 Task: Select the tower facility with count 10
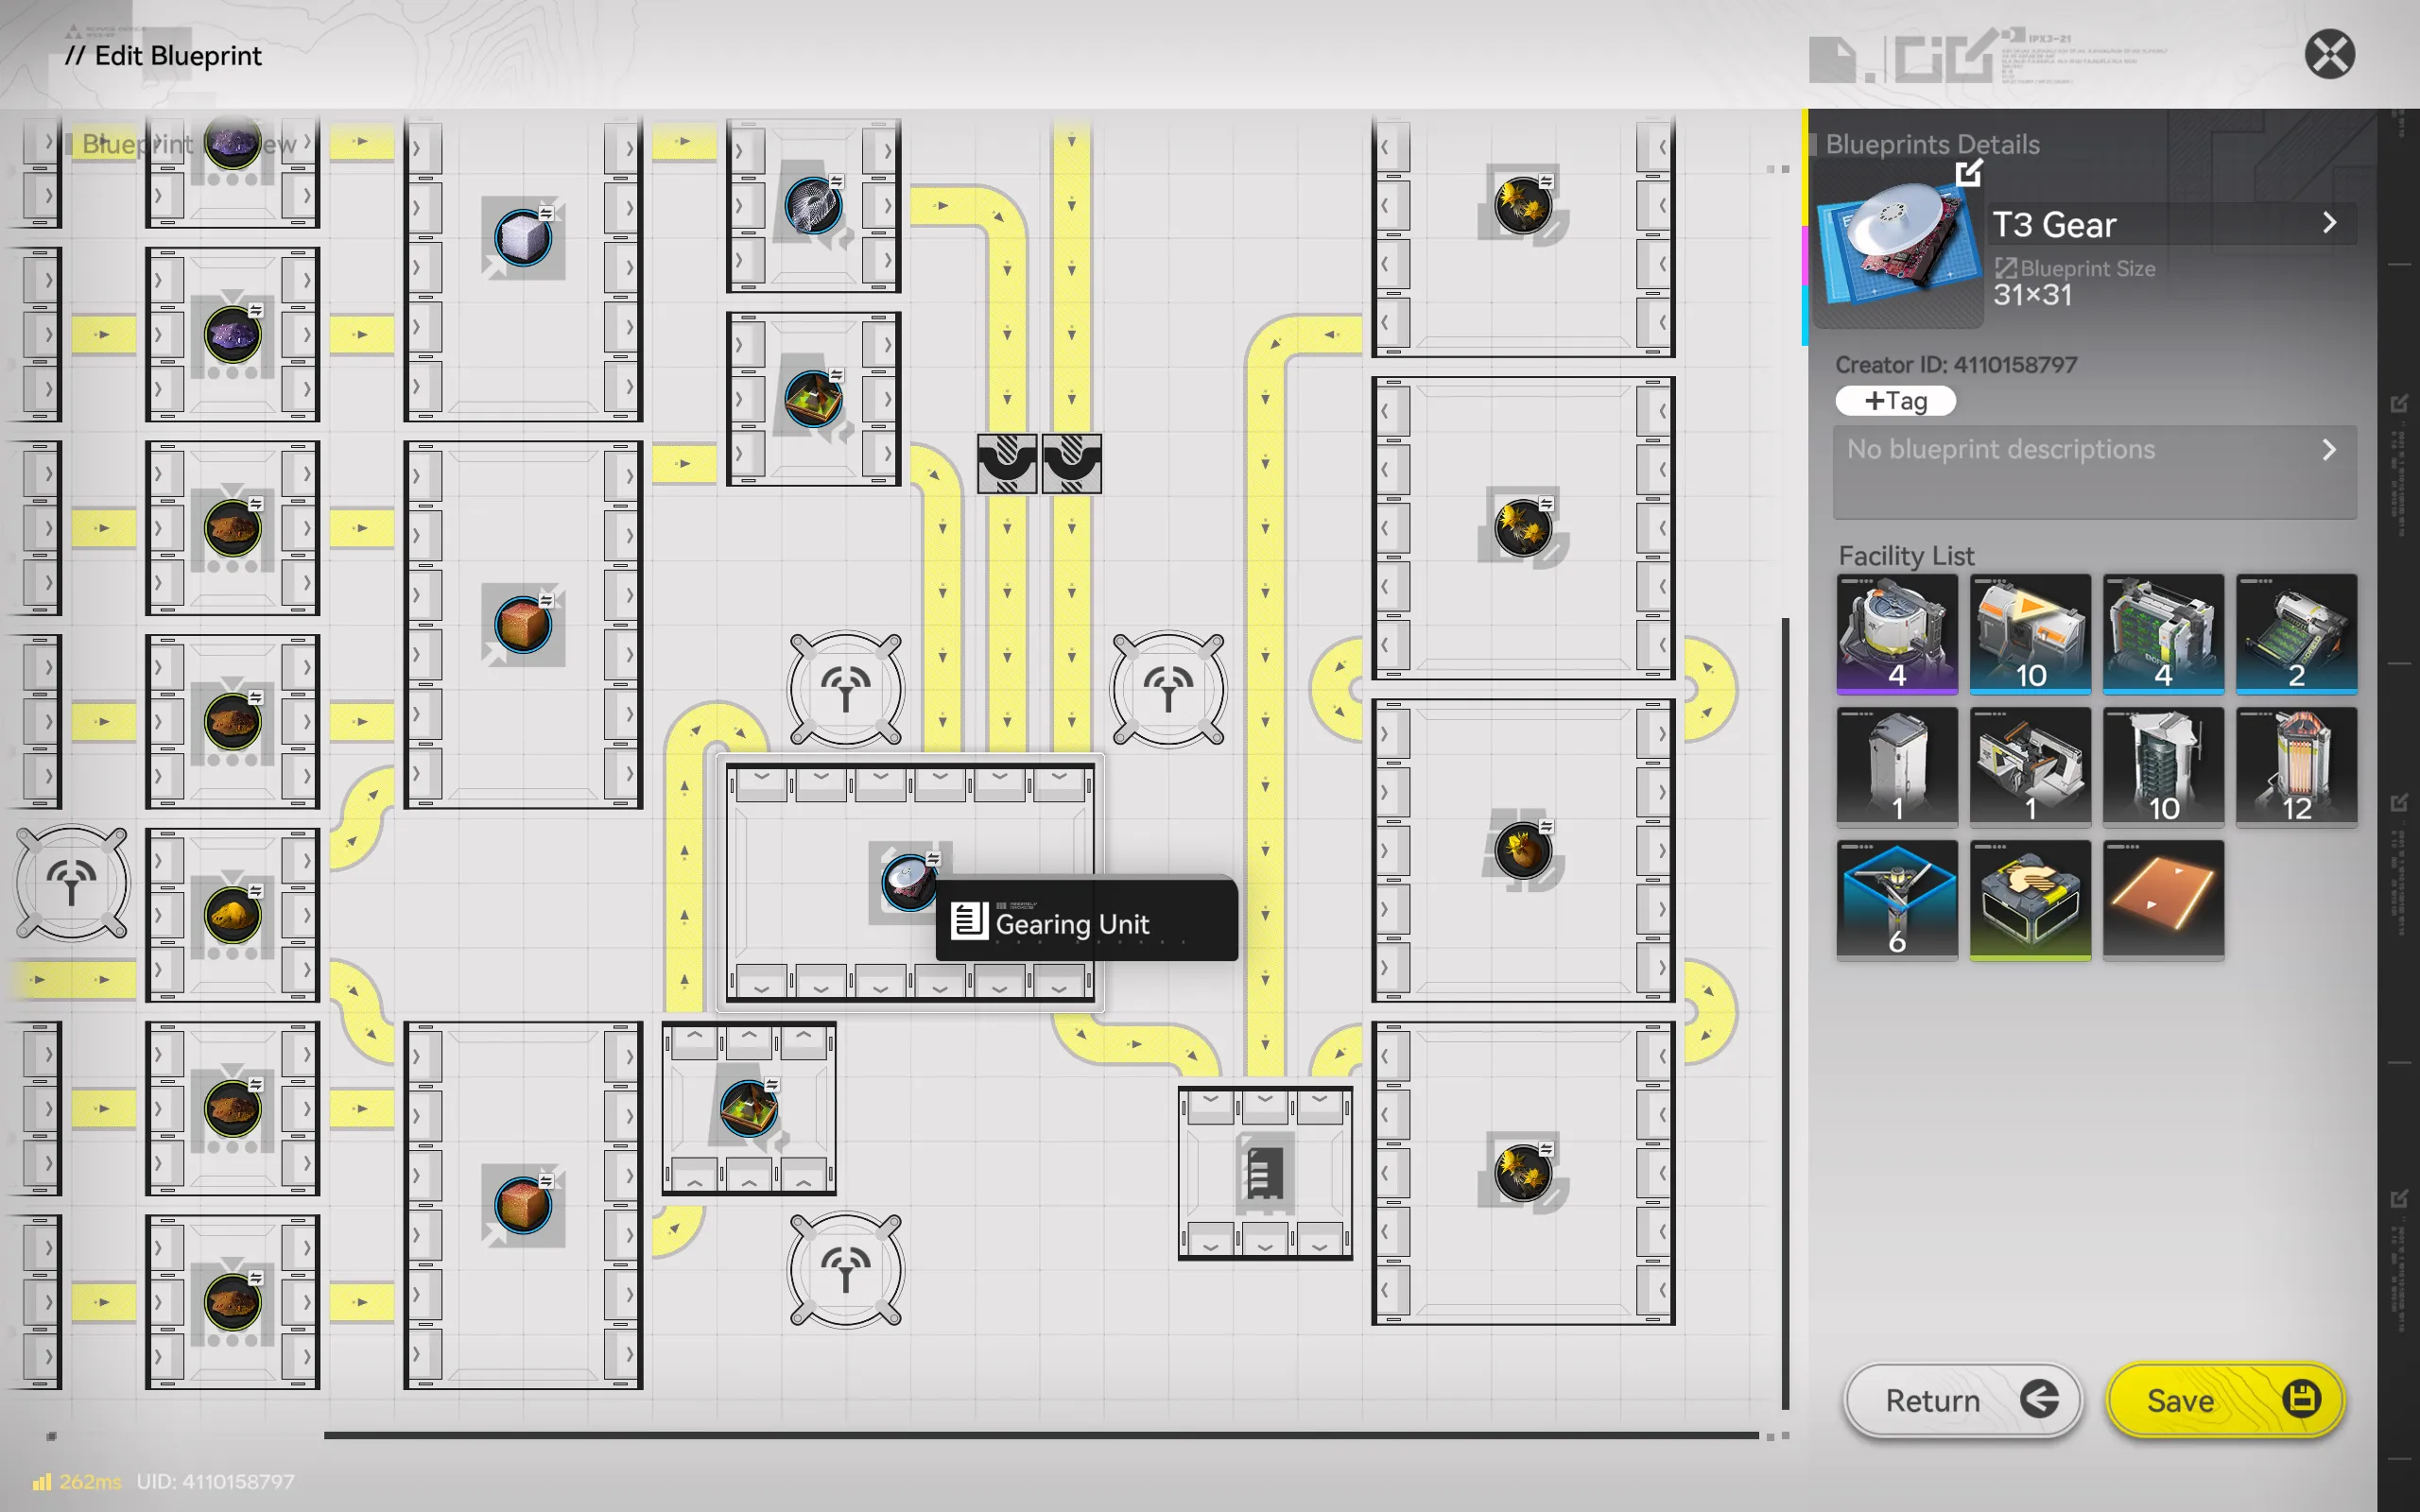point(2162,766)
